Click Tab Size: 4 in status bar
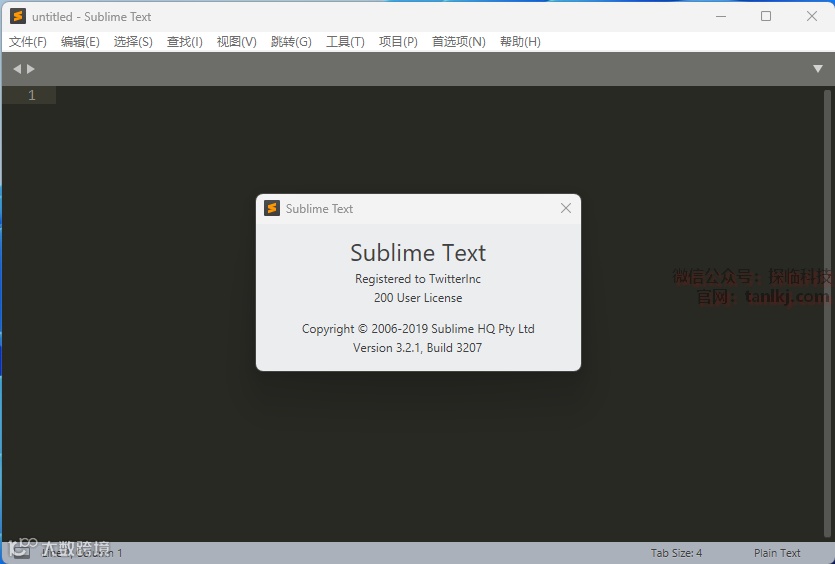The width and height of the screenshot is (835, 564). pyautogui.click(x=676, y=553)
